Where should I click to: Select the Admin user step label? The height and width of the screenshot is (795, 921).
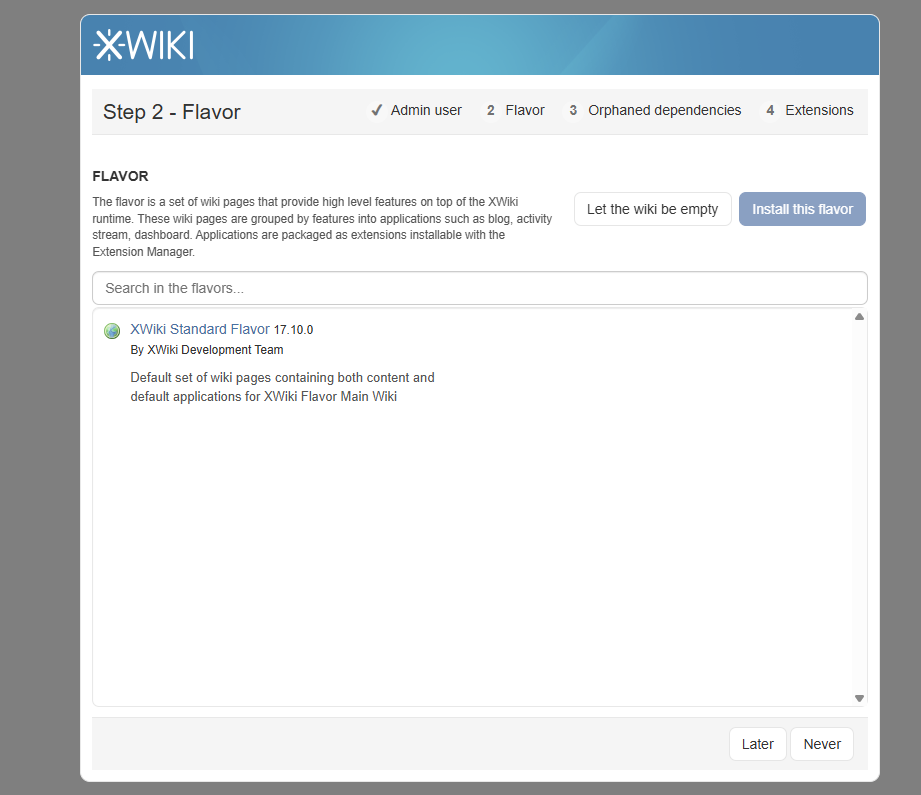coord(426,111)
